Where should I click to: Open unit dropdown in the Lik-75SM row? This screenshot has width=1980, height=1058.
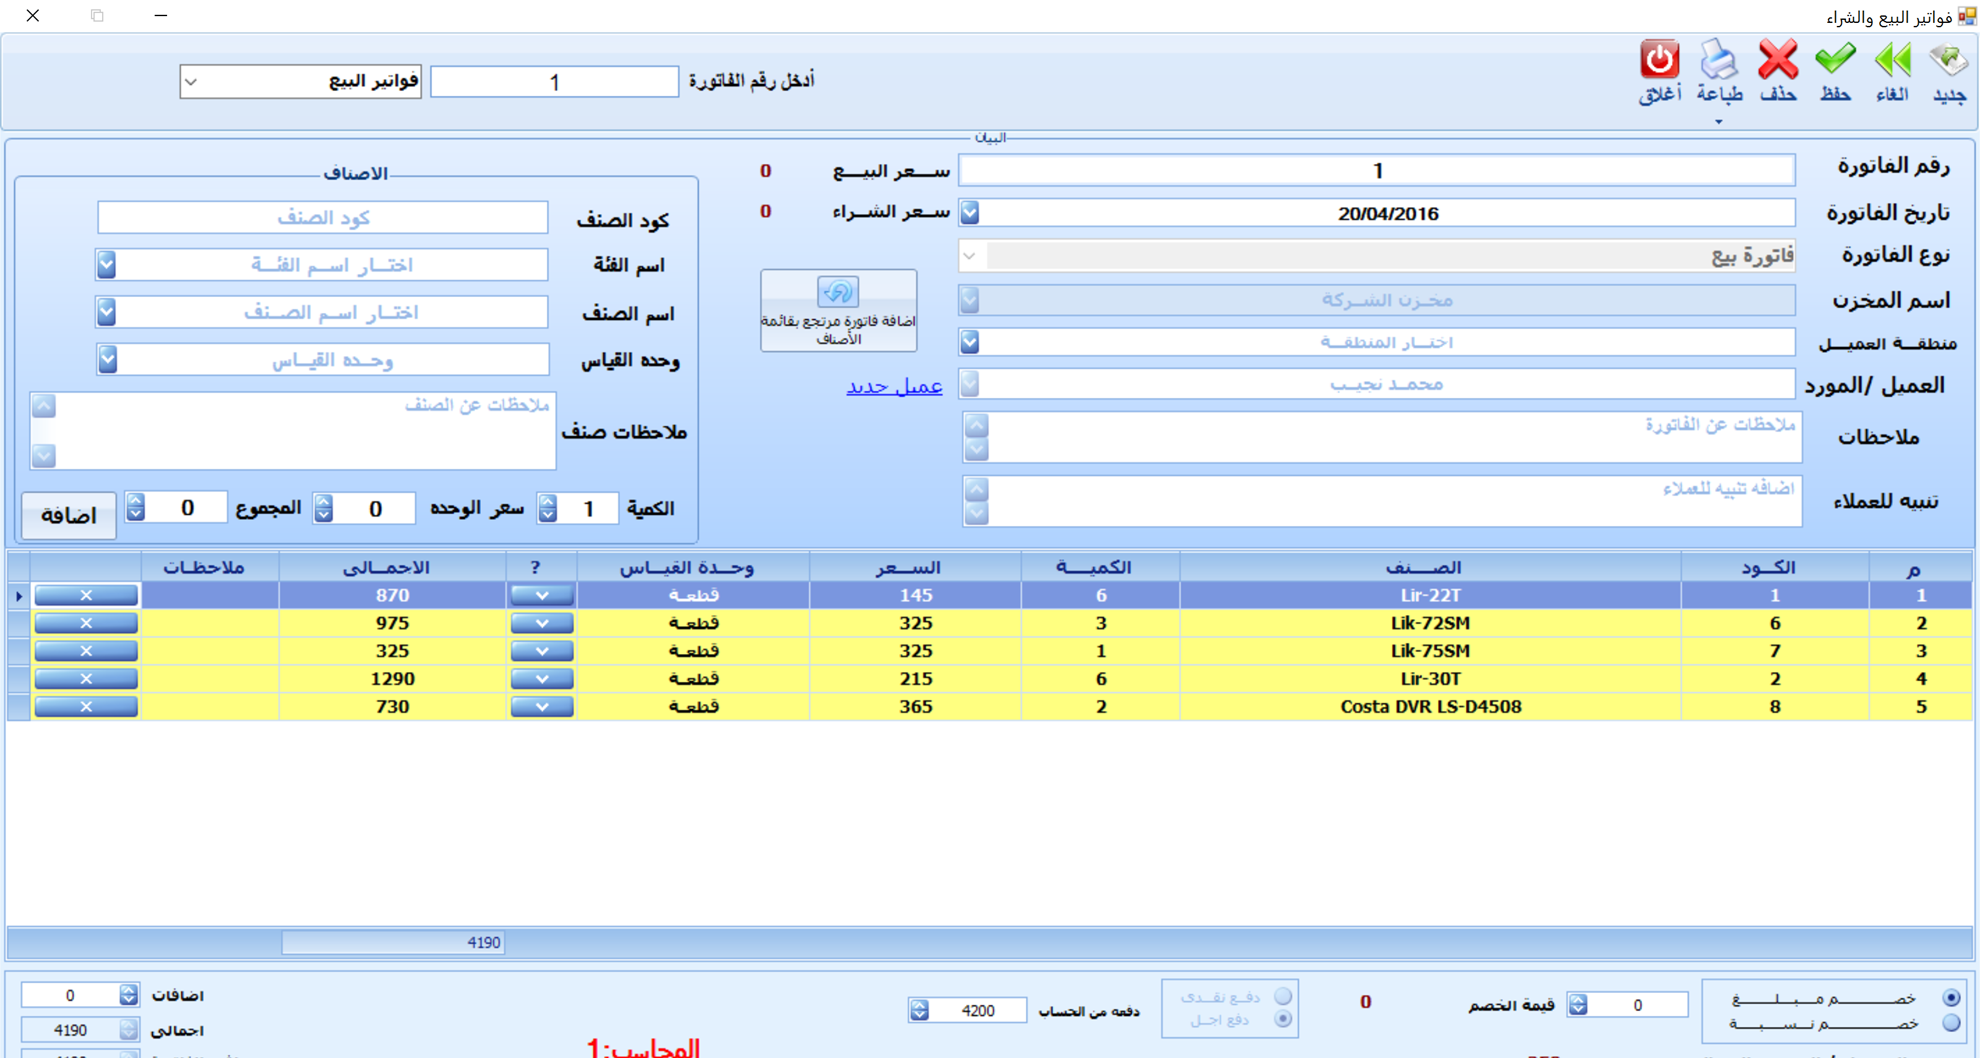click(542, 651)
